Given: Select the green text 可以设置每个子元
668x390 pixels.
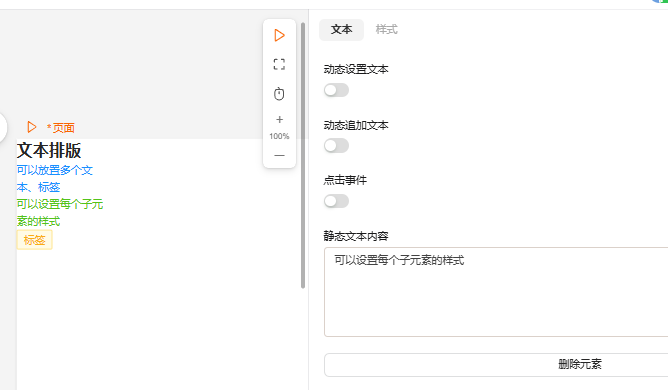Looking at the screenshot, I should 60,204.
